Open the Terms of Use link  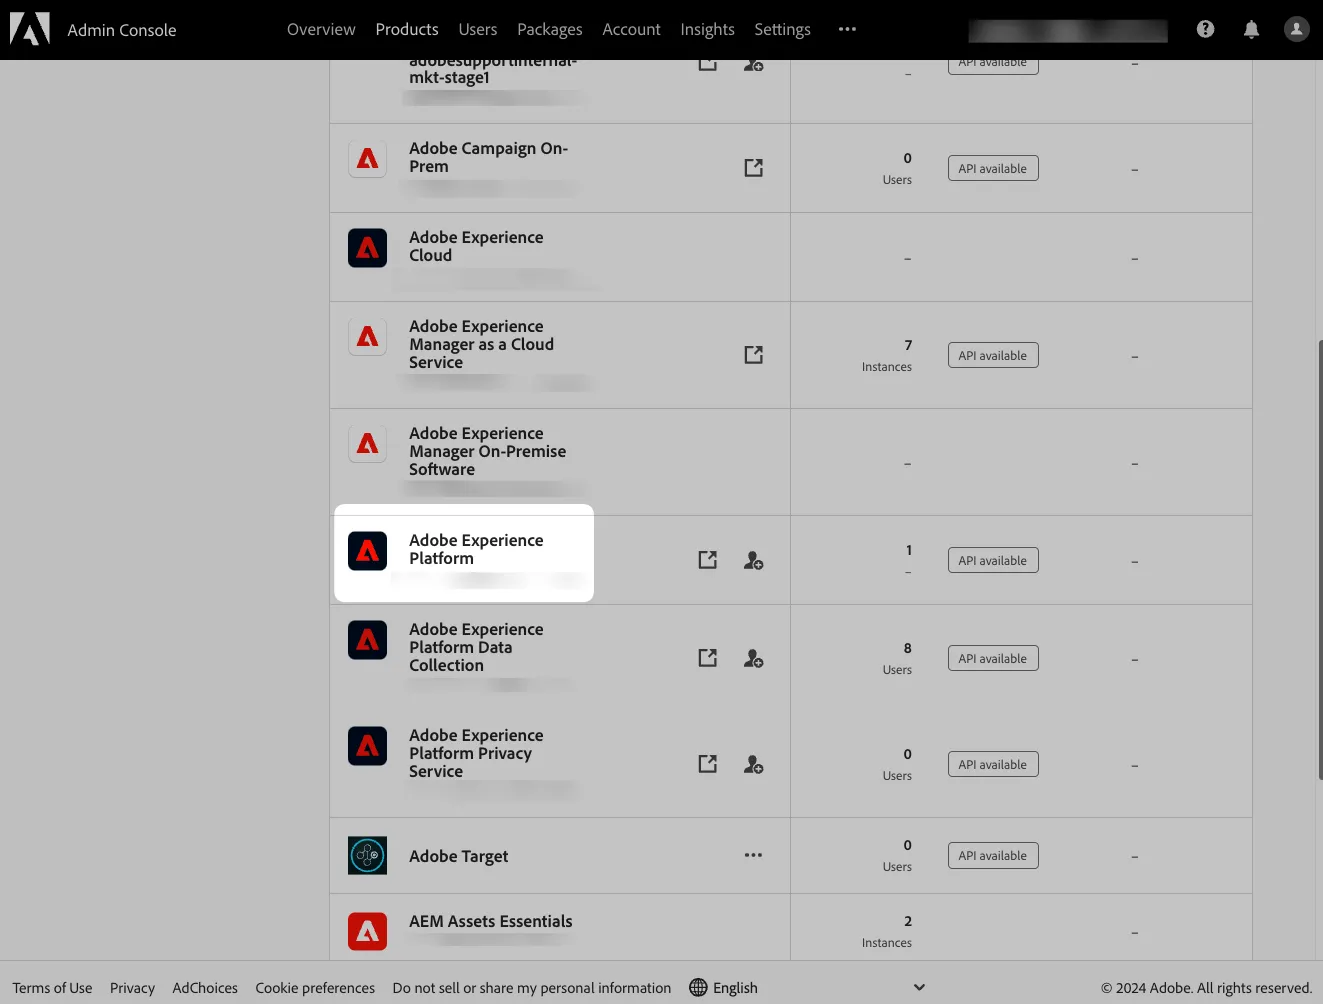(x=52, y=988)
